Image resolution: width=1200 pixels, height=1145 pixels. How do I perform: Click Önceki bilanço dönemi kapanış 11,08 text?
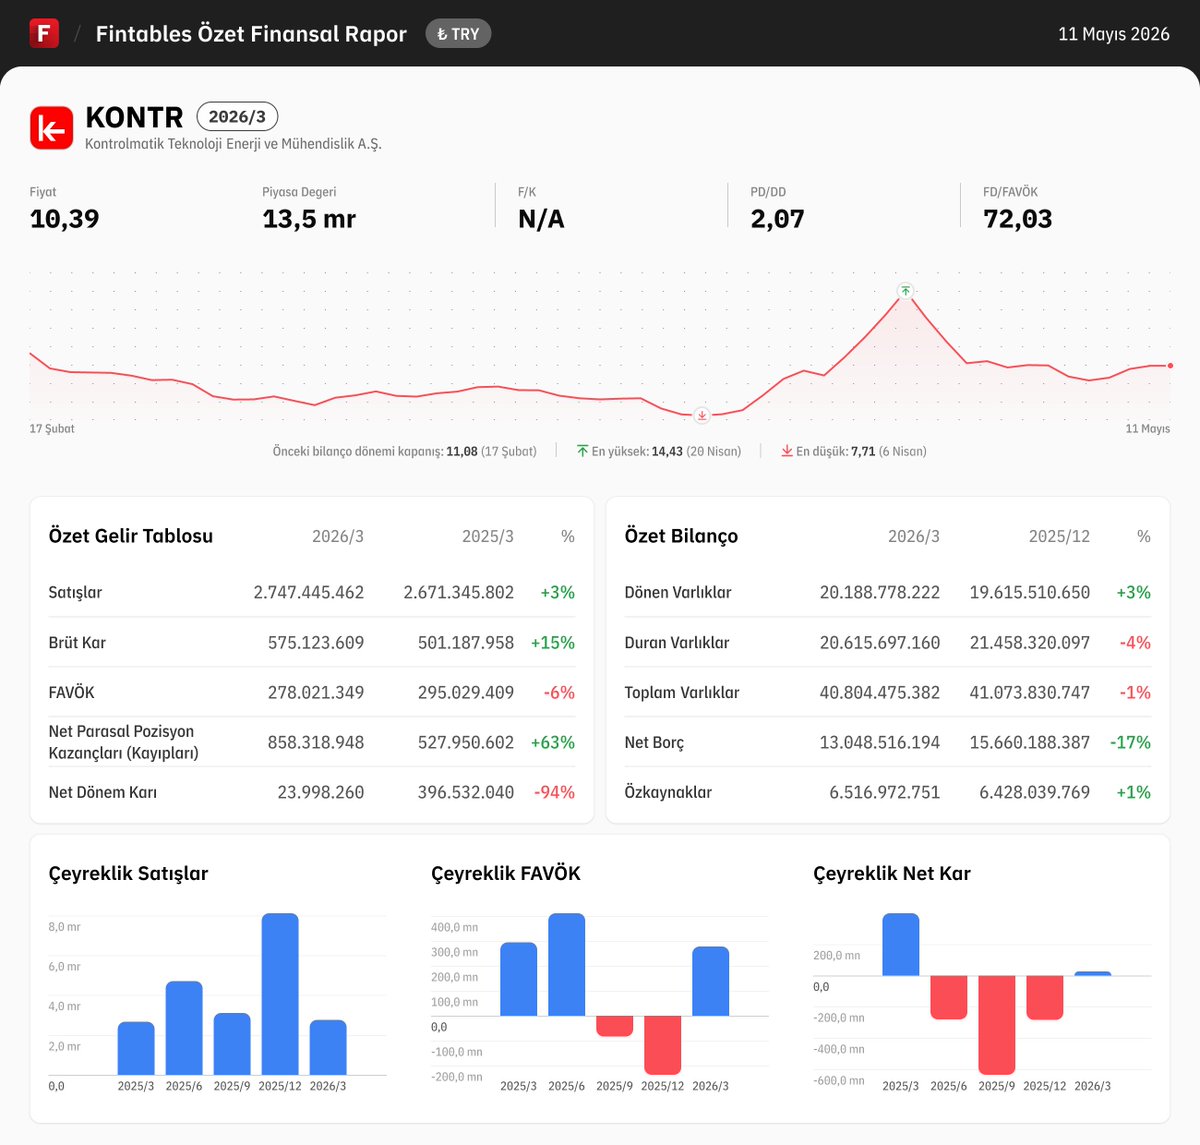point(405,452)
